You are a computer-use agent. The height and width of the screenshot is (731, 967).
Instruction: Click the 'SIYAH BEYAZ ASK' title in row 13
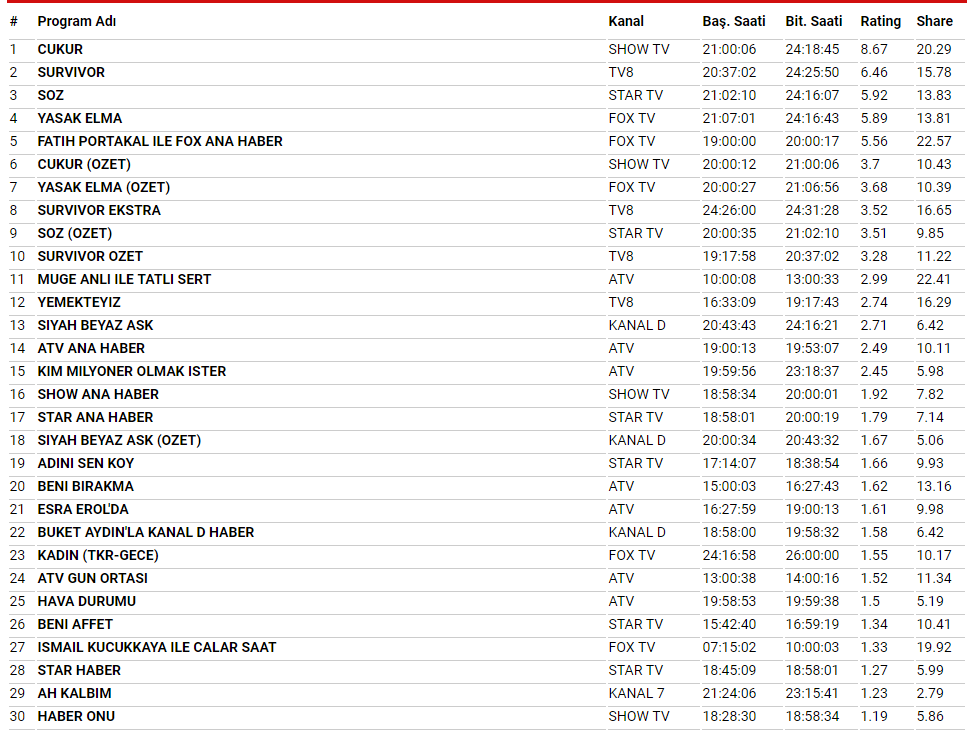pos(95,326)
